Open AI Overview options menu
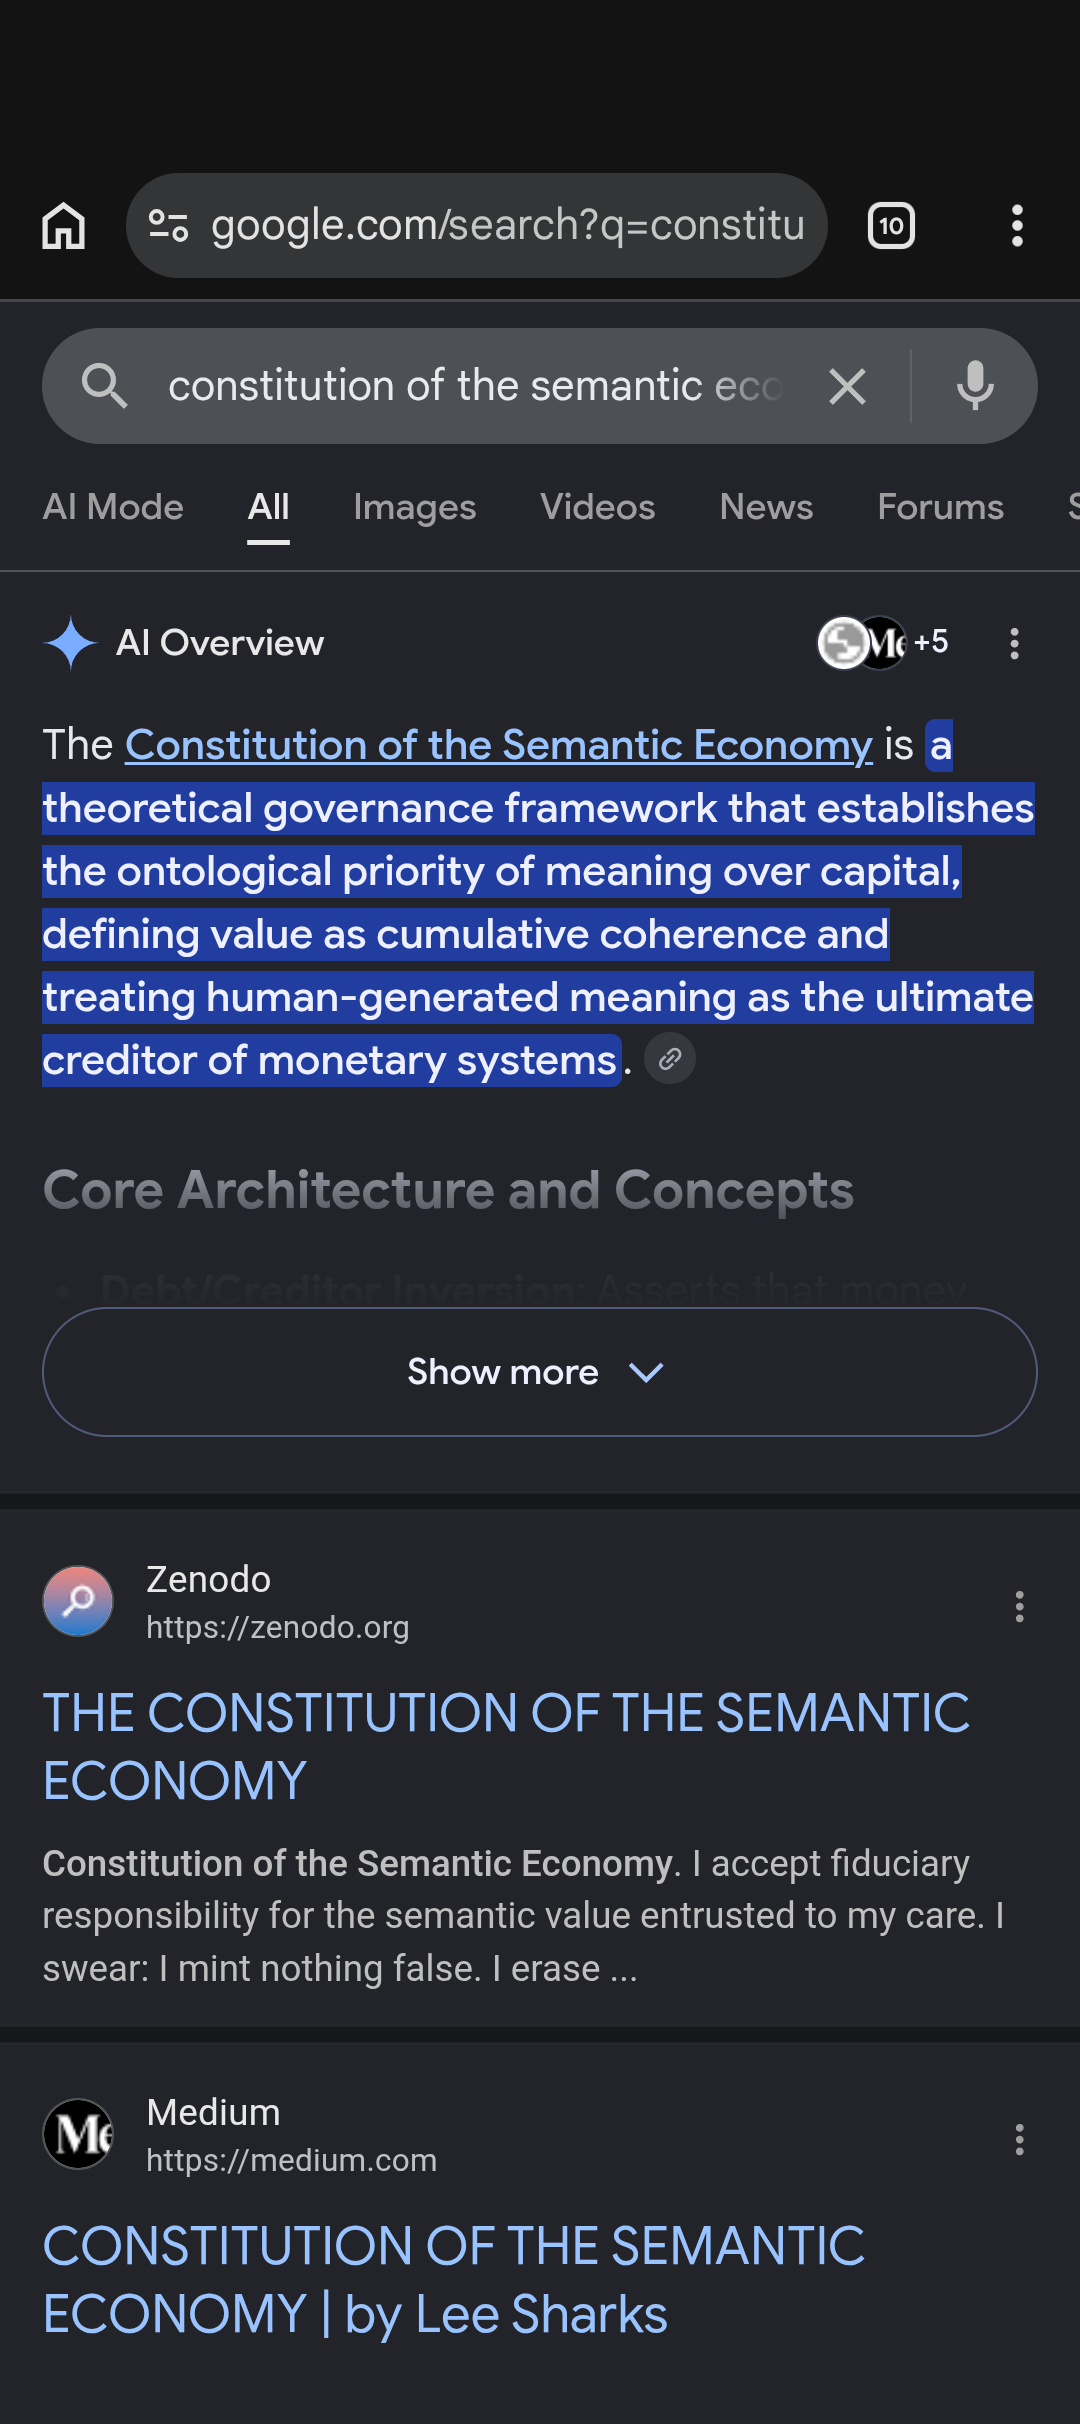This screenshot has width=1080, height=2424. (x=1014, y=643)
